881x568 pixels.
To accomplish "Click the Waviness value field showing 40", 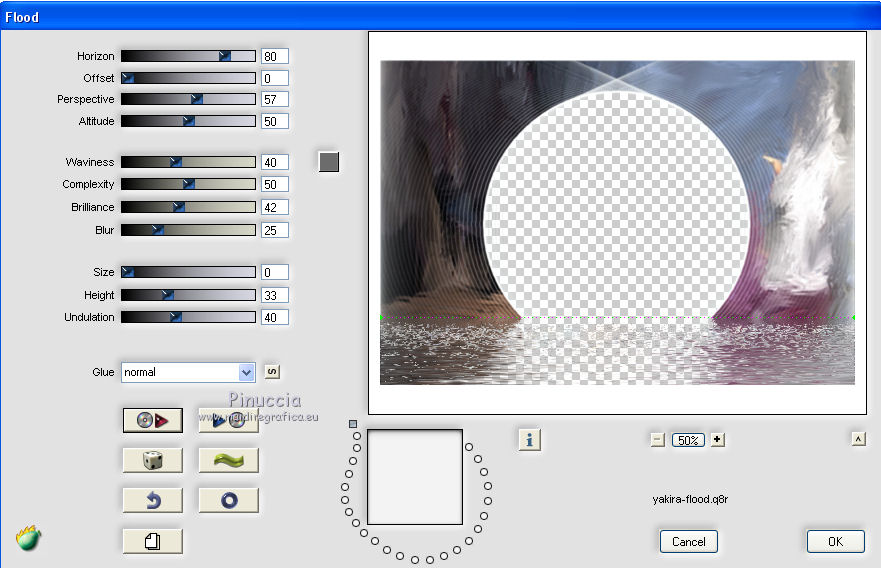I will pyautogui.click(x=275, y=162).
